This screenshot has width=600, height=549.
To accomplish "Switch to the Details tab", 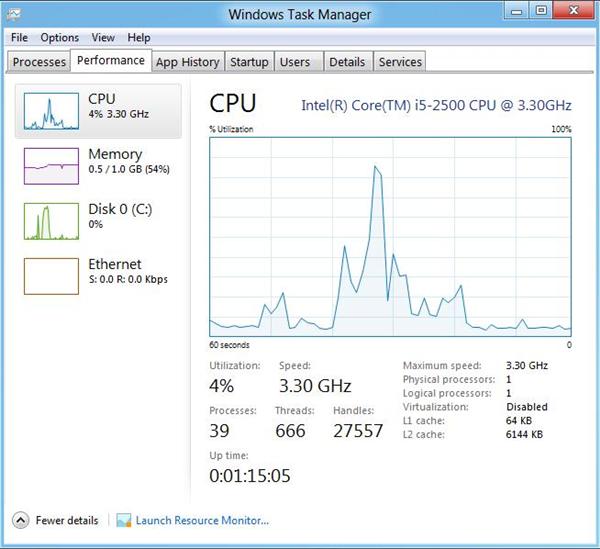I will [x=347, y=62].
